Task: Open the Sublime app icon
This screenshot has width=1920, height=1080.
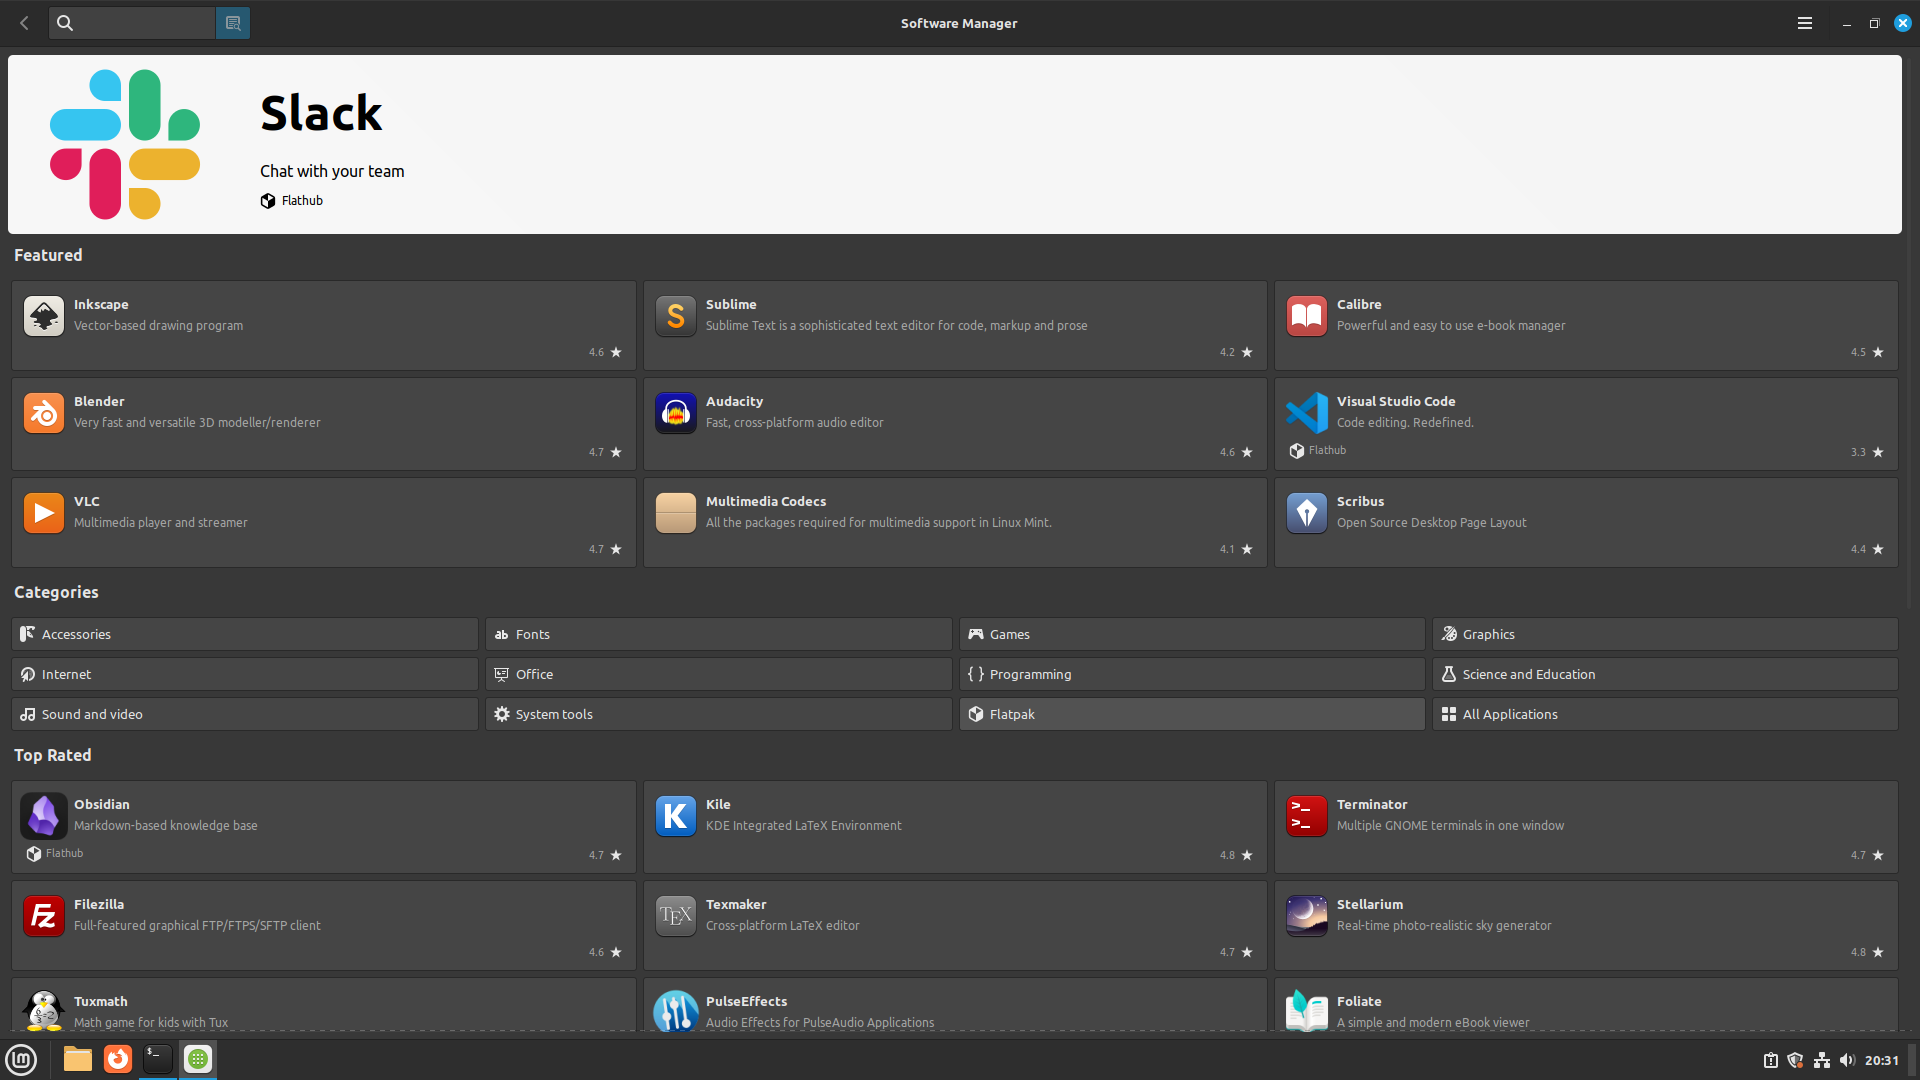Action: 676,316
